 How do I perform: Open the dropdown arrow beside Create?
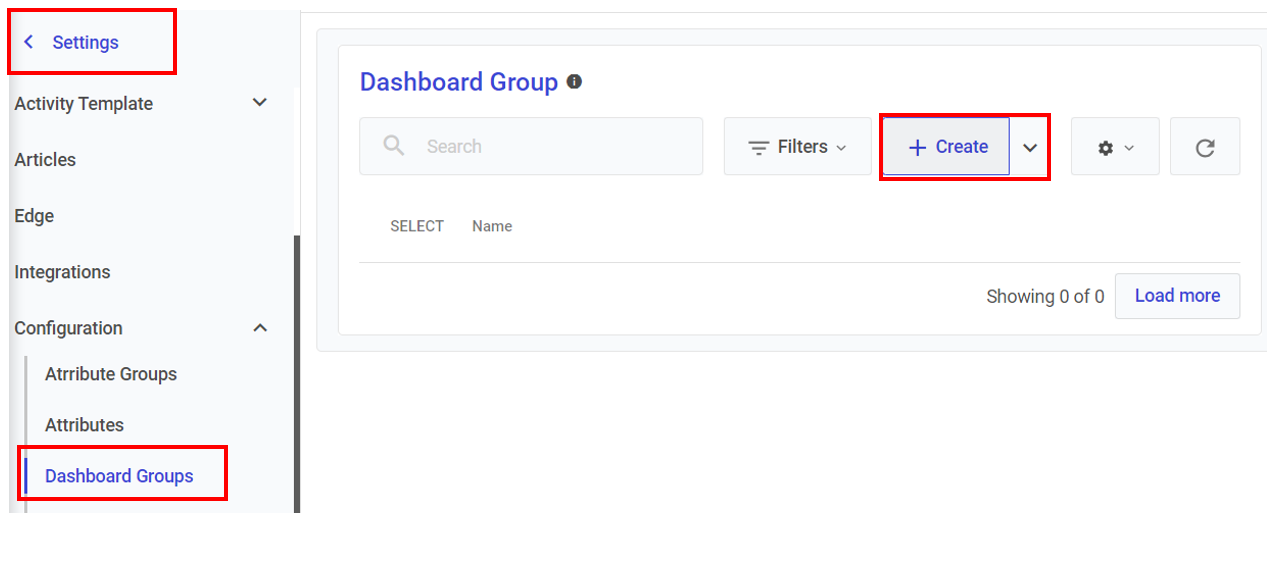1030,147
